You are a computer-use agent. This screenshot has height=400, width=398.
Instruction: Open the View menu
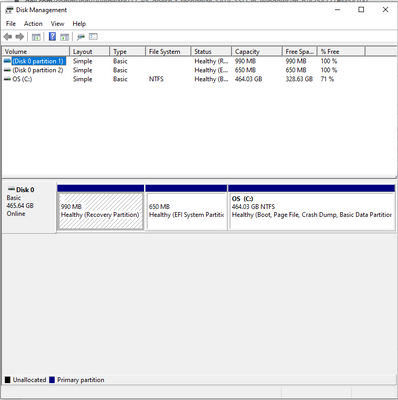point(57,24)
